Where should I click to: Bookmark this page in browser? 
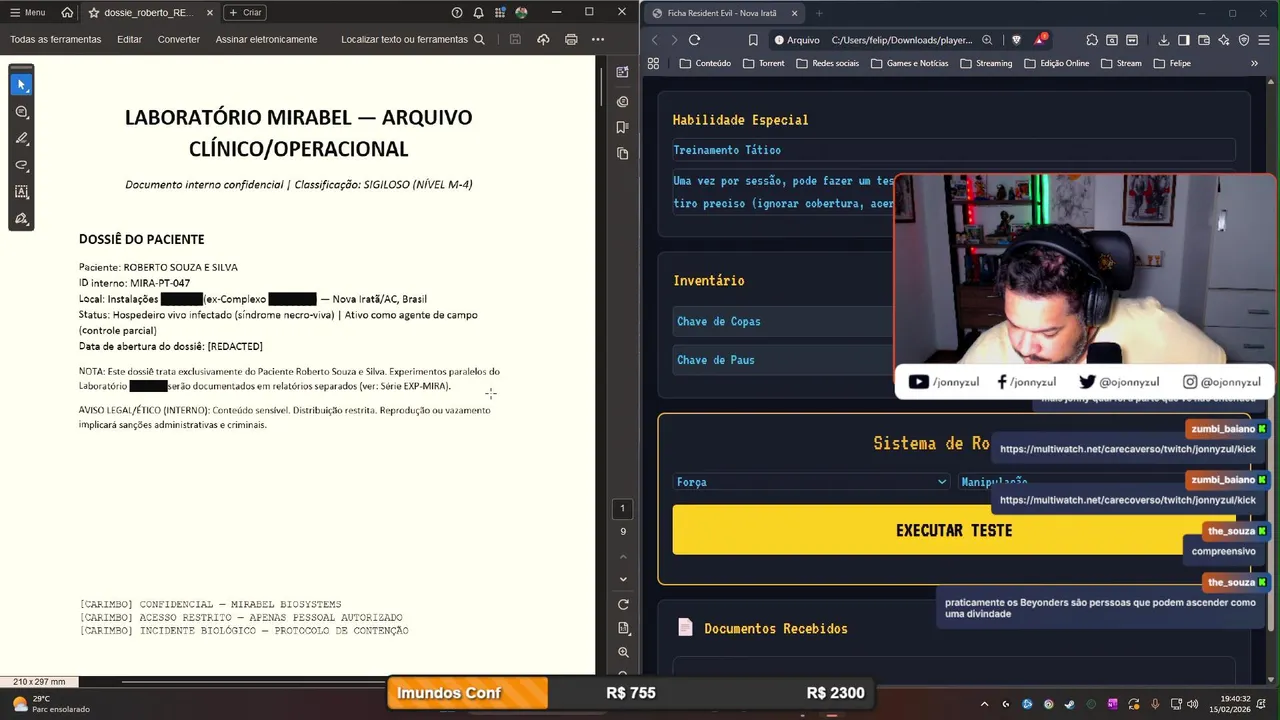pos(753,40)
